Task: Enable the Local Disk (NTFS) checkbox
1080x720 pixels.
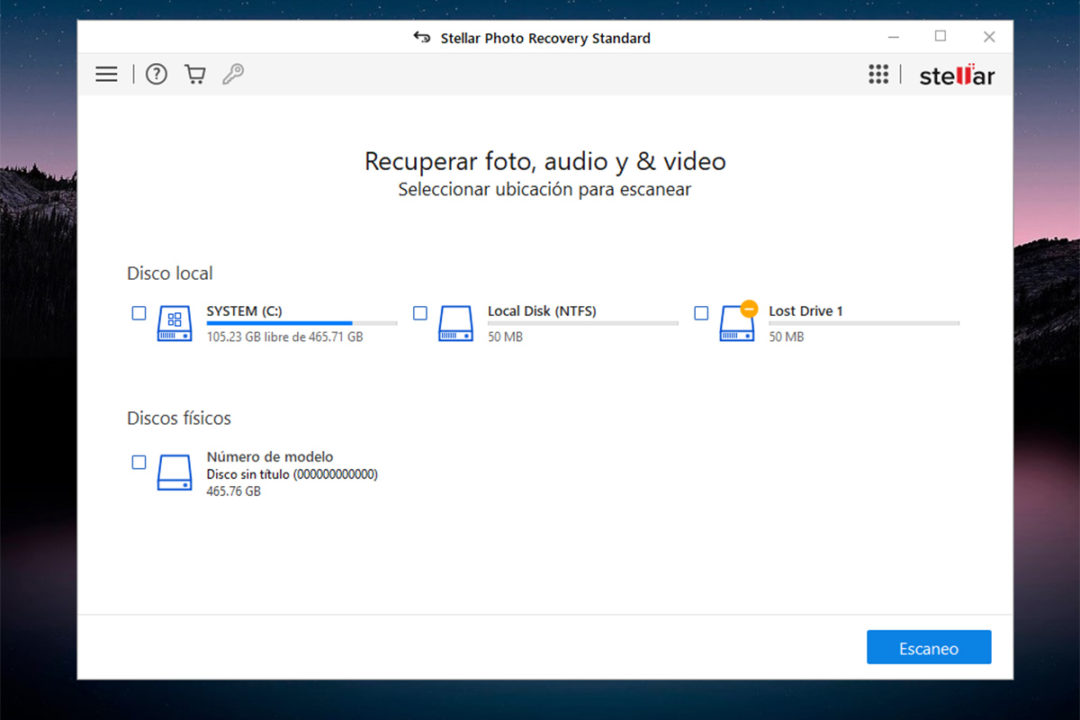Action: point(420,312)
